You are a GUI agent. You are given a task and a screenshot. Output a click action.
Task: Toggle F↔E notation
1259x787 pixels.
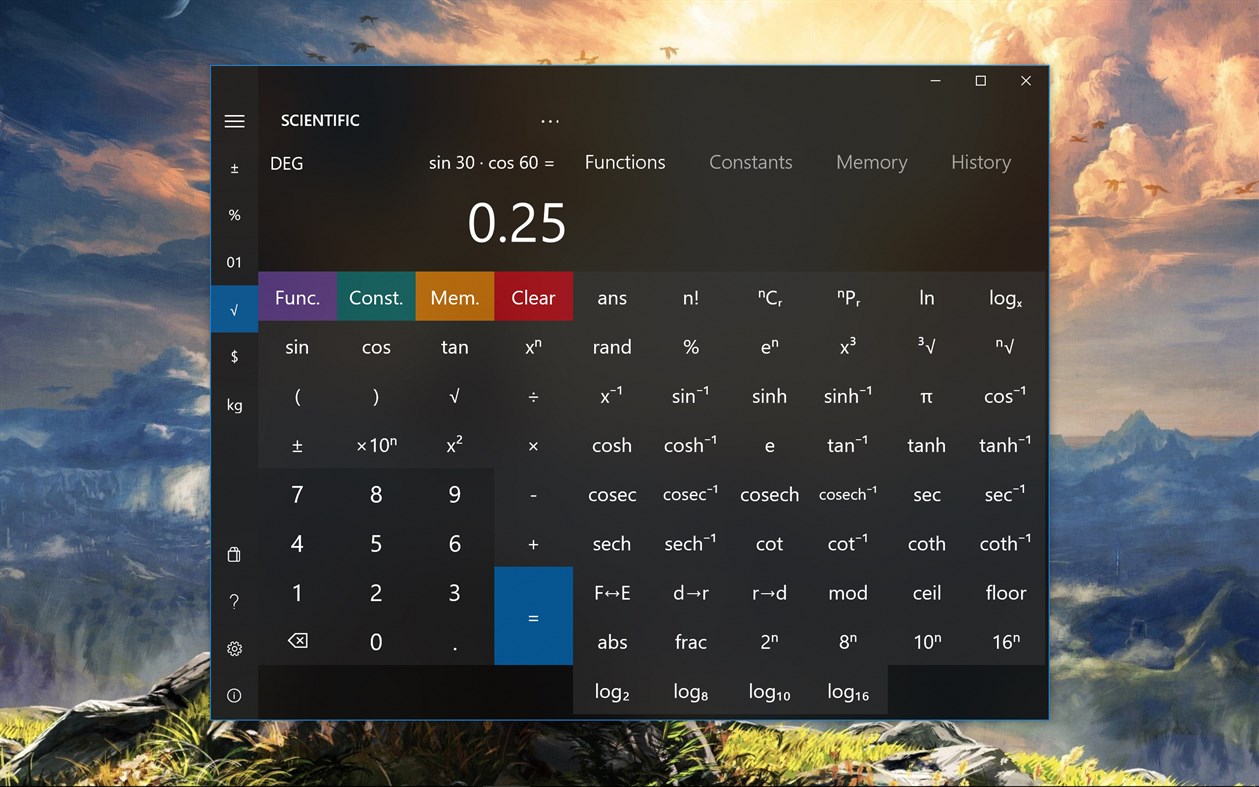pos(612,592)
